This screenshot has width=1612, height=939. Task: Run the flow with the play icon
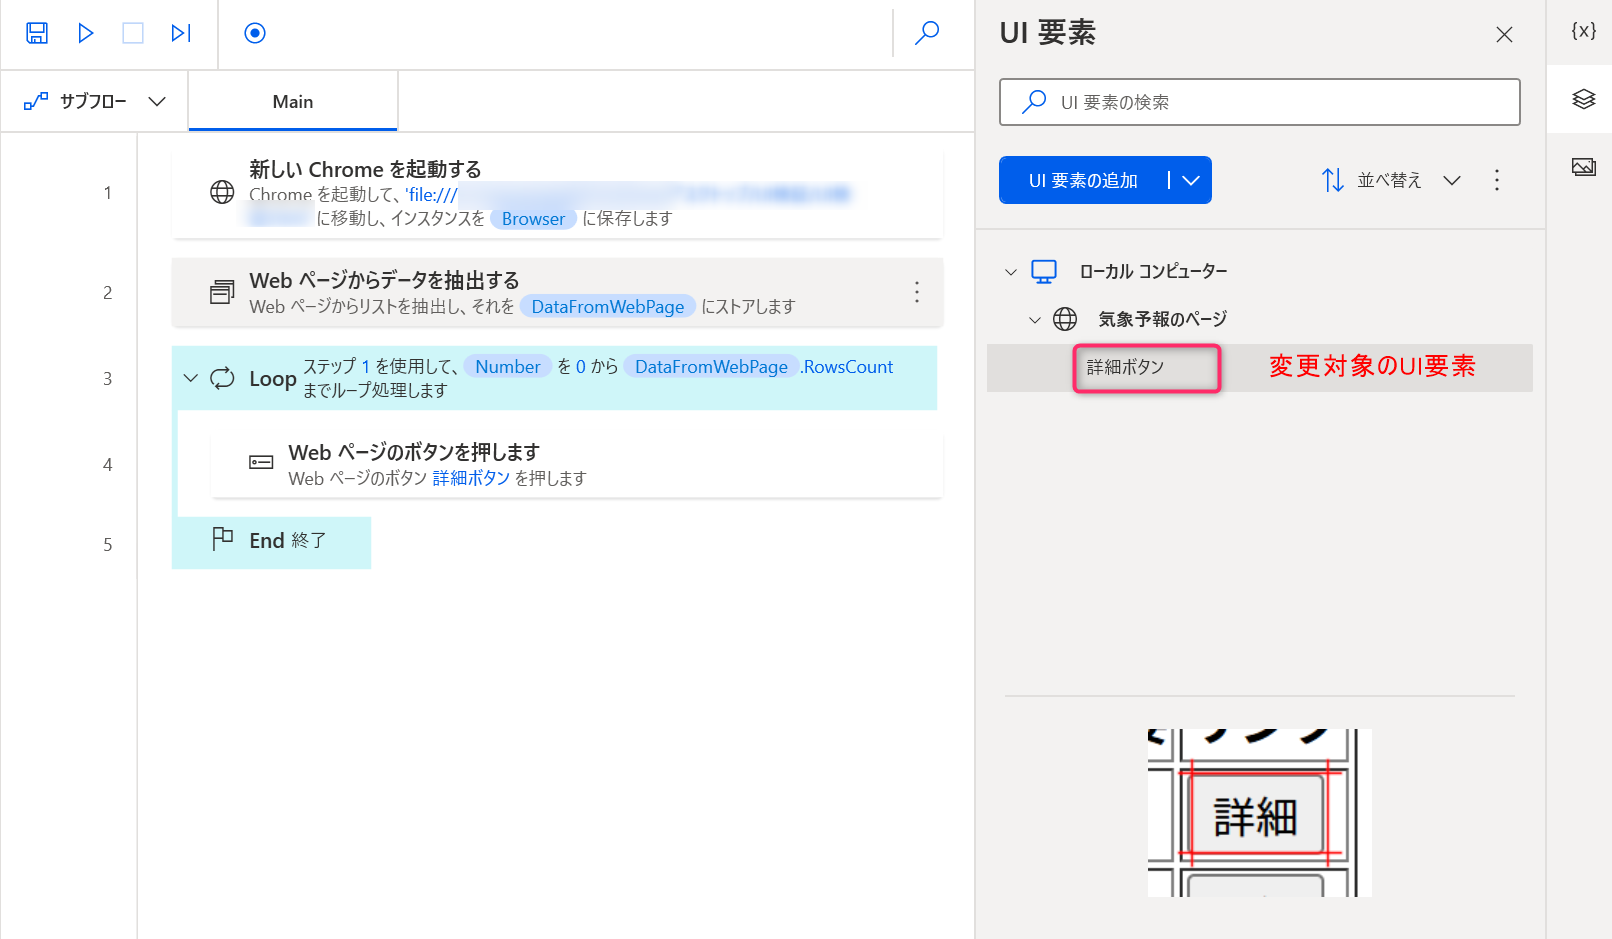86,33
